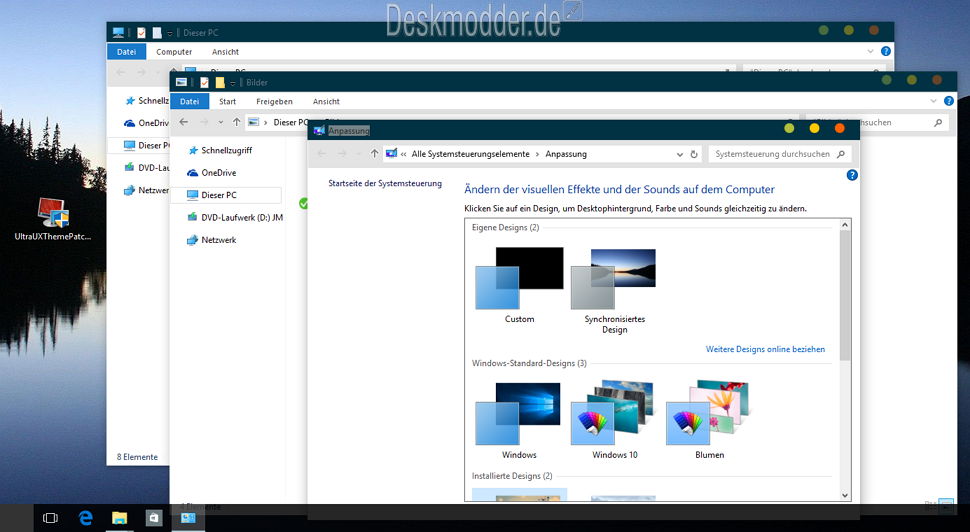Select the Windows standard theme
Screen dimensions: 970x532
(x=519, y=421)
